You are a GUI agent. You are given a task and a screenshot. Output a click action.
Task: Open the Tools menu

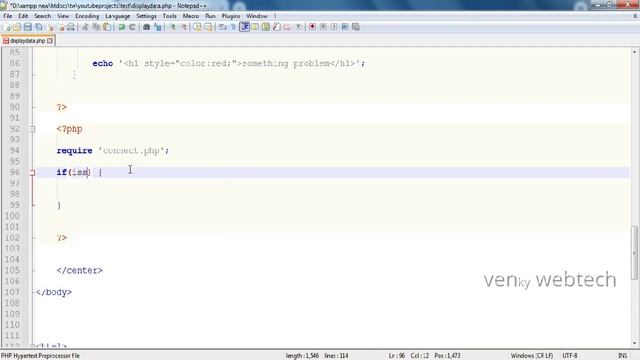click(x=169, y=16)
